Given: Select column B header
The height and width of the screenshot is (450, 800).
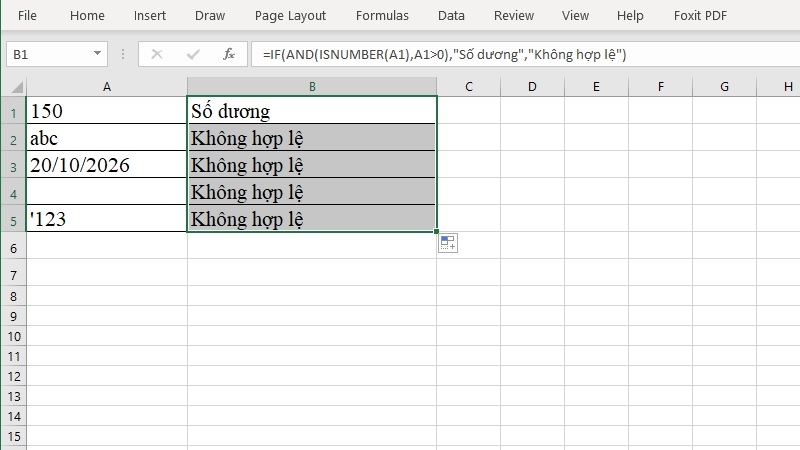Looking at the screenshot, I should [312, 87].
